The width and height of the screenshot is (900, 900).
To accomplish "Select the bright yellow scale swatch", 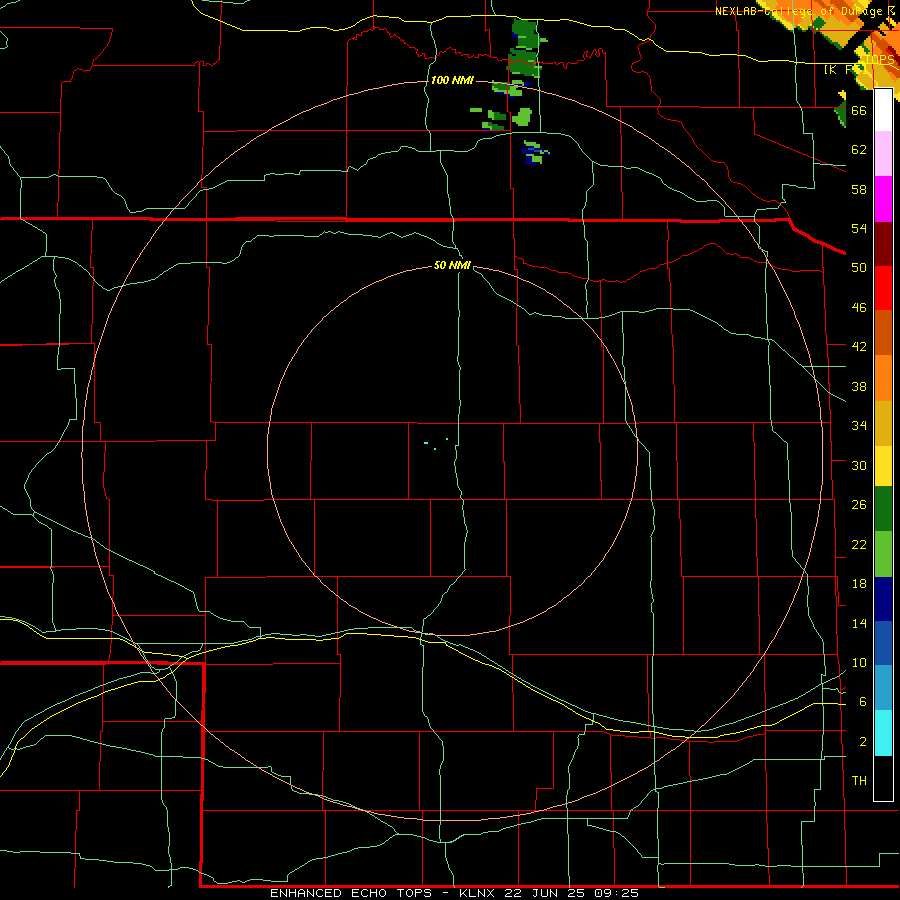I will (x=883, y=466).
